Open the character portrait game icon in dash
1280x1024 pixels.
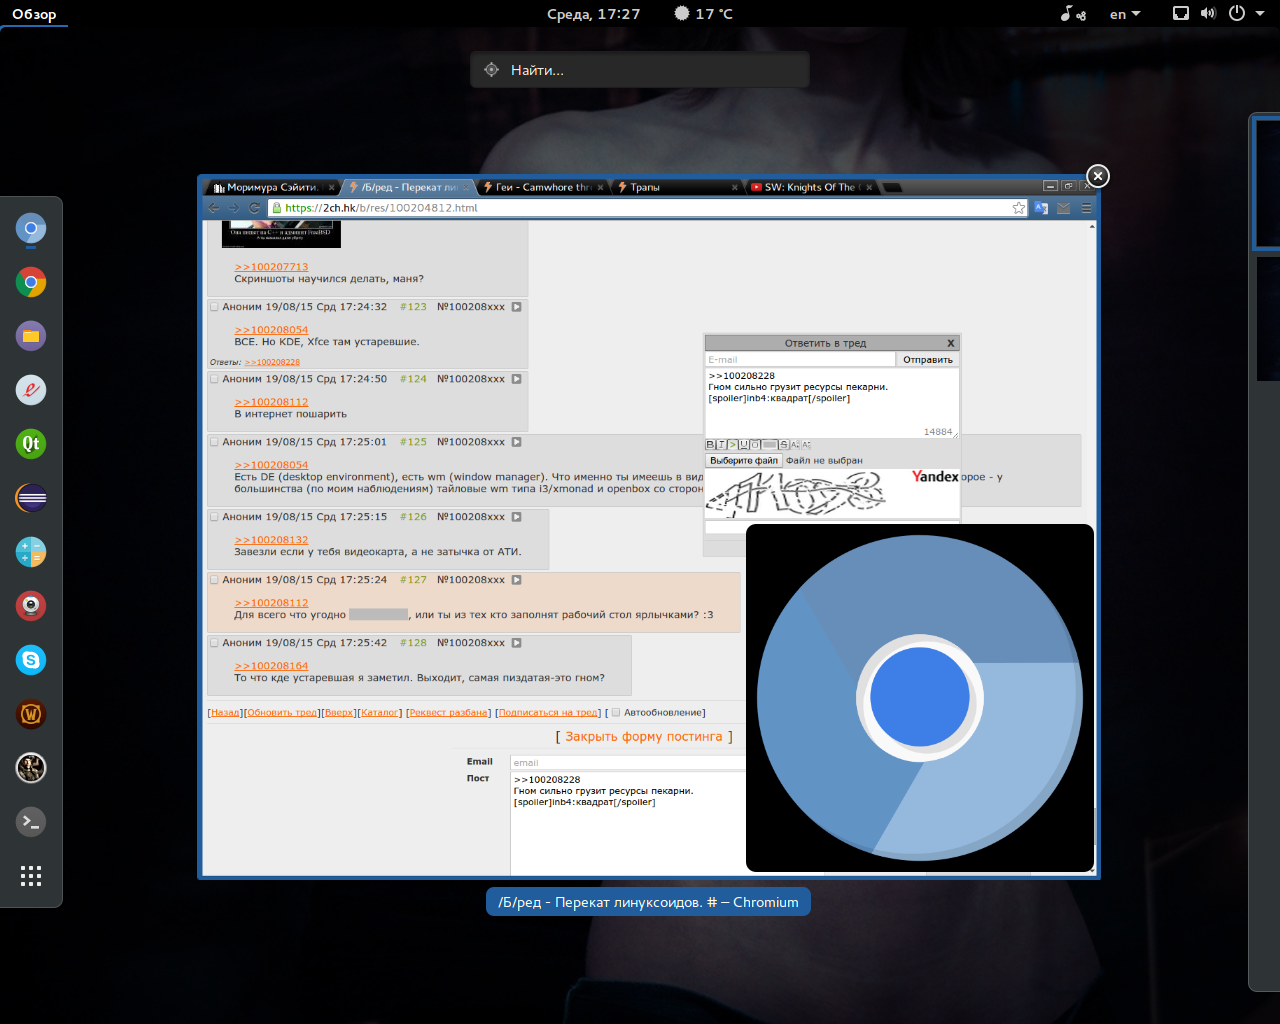pyautogui.click(x=31, y=768)
